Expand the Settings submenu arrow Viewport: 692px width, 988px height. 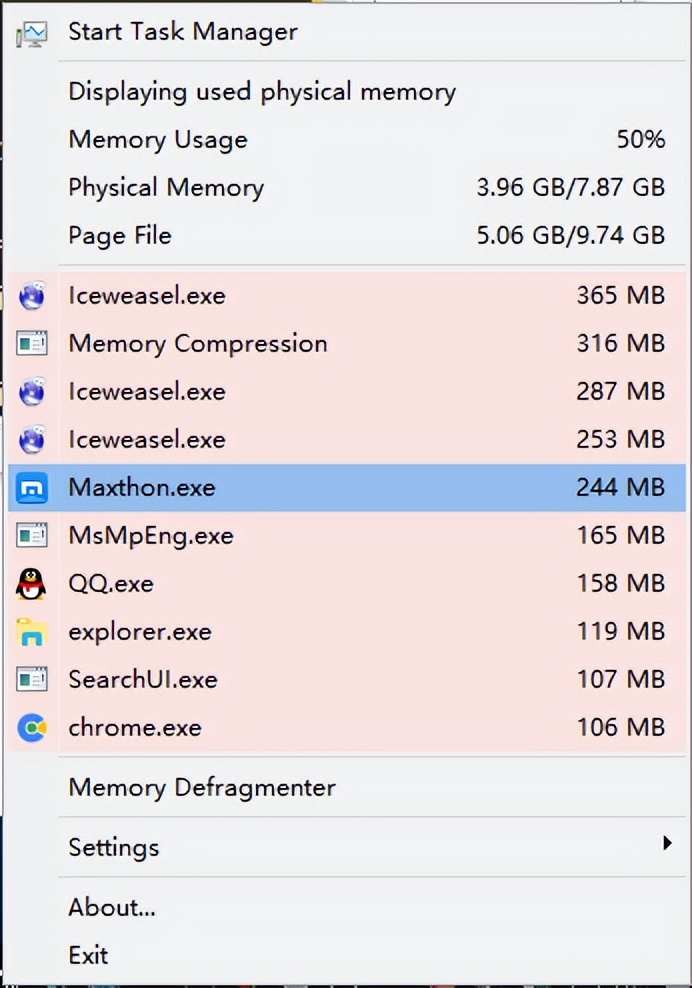tap(667, 844)
